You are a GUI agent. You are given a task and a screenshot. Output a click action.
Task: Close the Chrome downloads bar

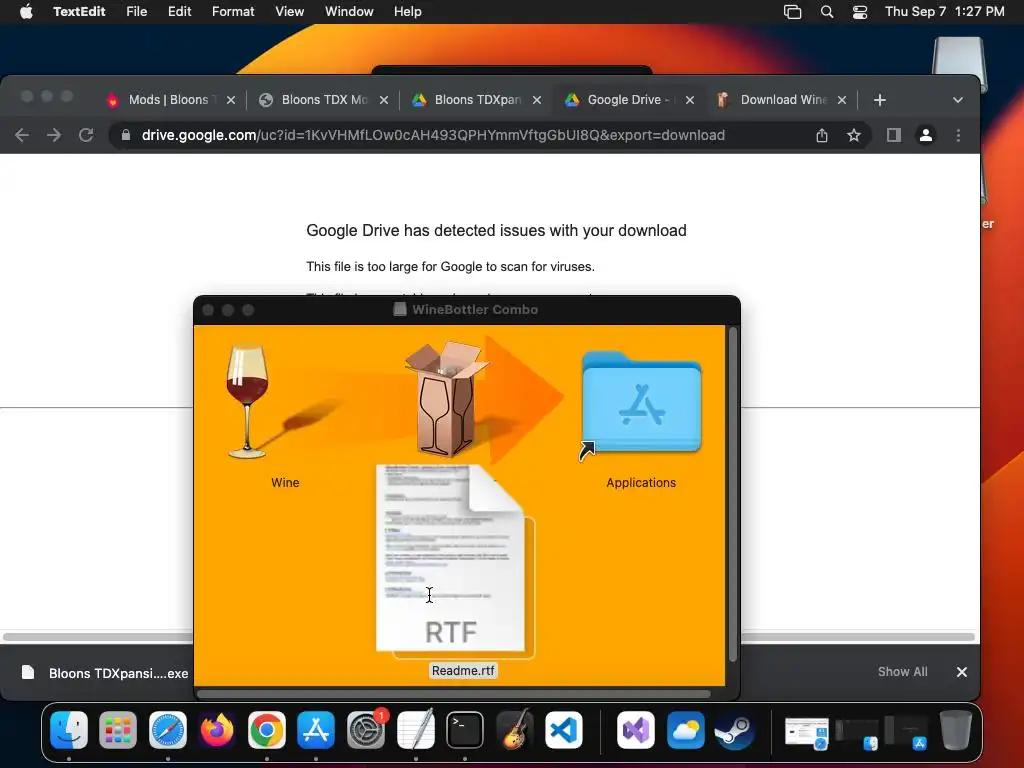click(x=962, y=672)
